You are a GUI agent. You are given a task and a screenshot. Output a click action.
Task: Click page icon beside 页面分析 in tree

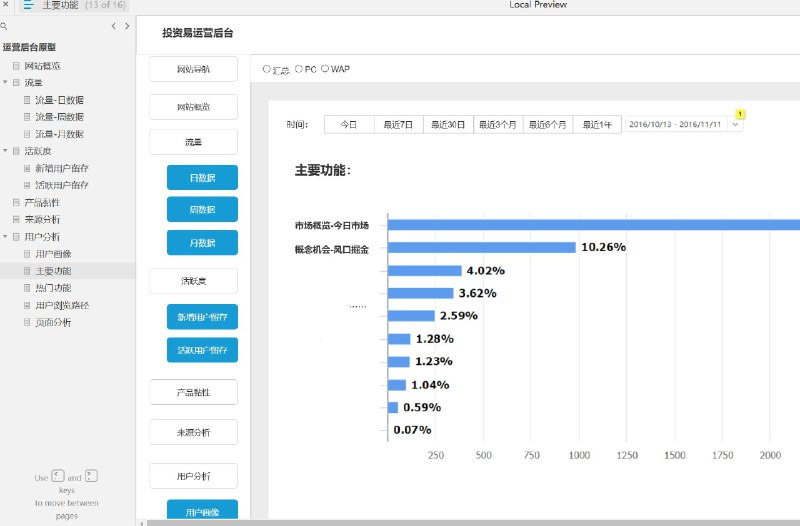(x=27, y=322)
